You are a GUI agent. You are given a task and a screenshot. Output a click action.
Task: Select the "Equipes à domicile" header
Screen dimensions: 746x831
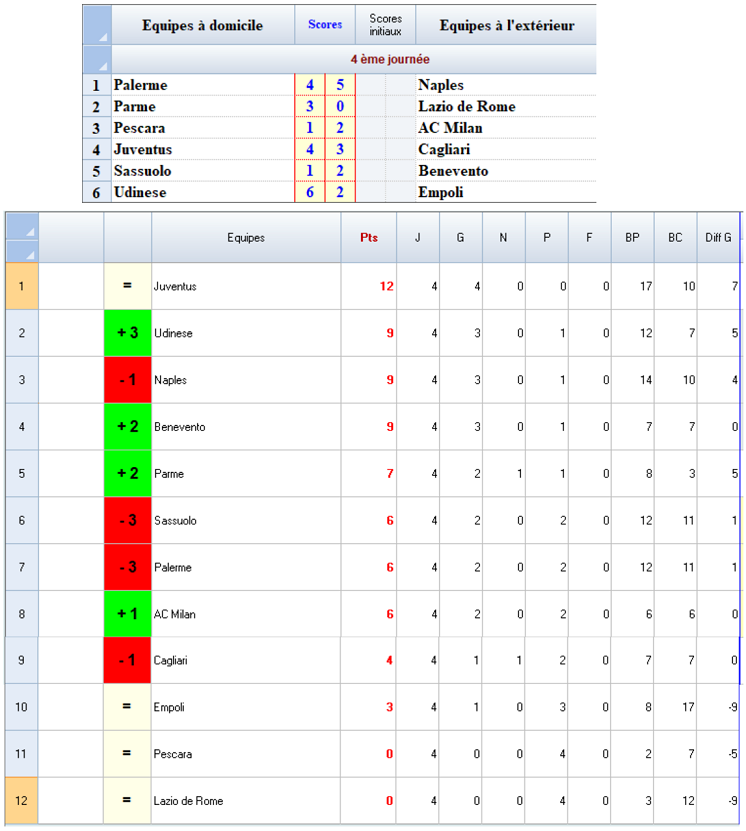click(202, 25)
